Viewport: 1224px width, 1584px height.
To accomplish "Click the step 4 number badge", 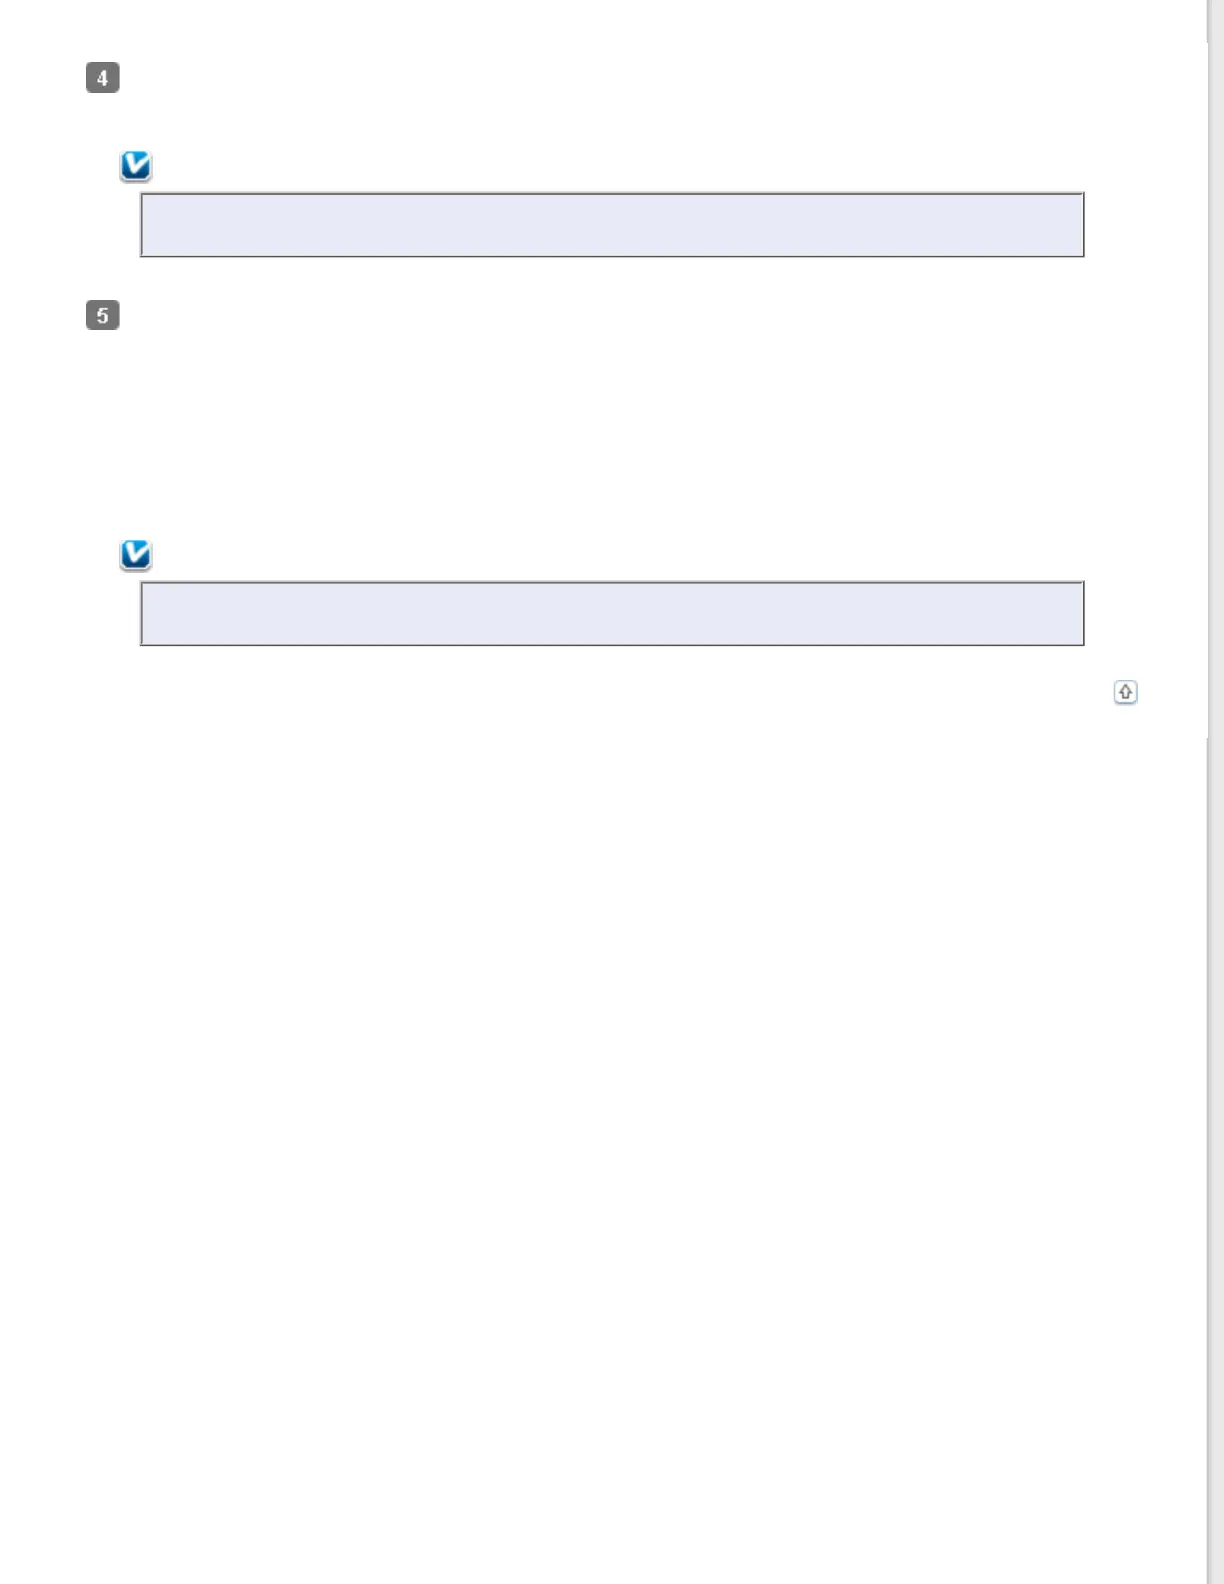I will [103, 78].
